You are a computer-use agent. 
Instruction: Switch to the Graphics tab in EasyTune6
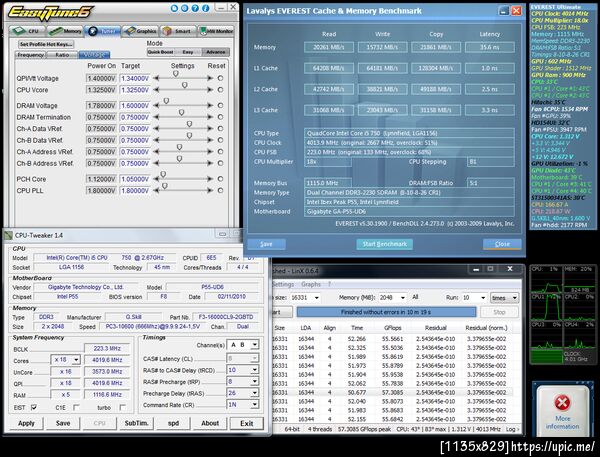(x=140, y=31)
